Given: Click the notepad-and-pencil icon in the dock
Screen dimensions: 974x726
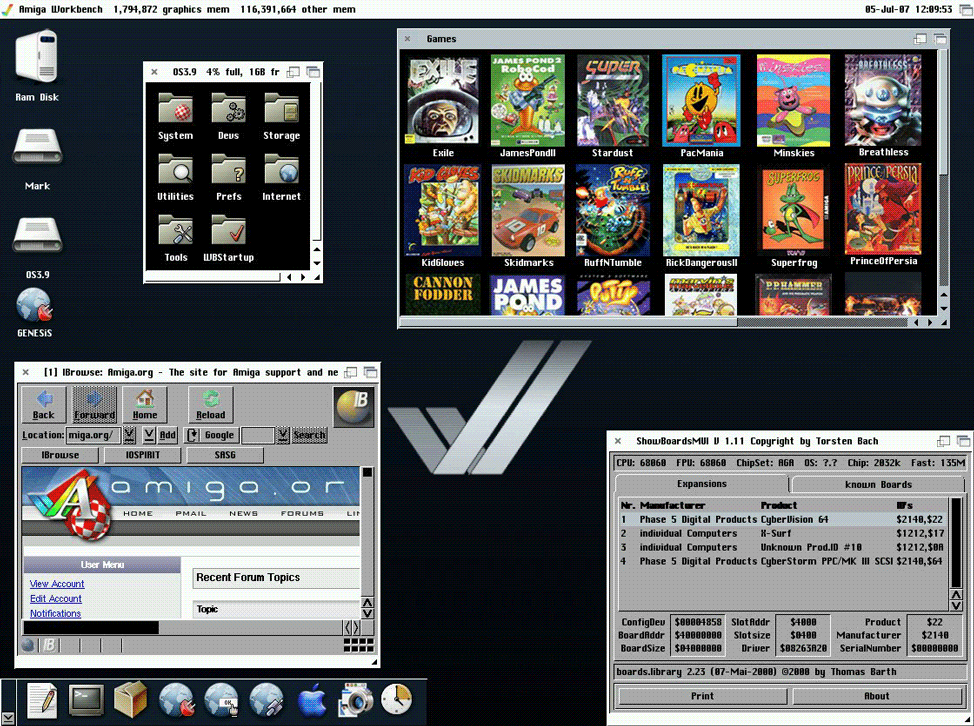Looking at the screenshot, I should (42, 701).
